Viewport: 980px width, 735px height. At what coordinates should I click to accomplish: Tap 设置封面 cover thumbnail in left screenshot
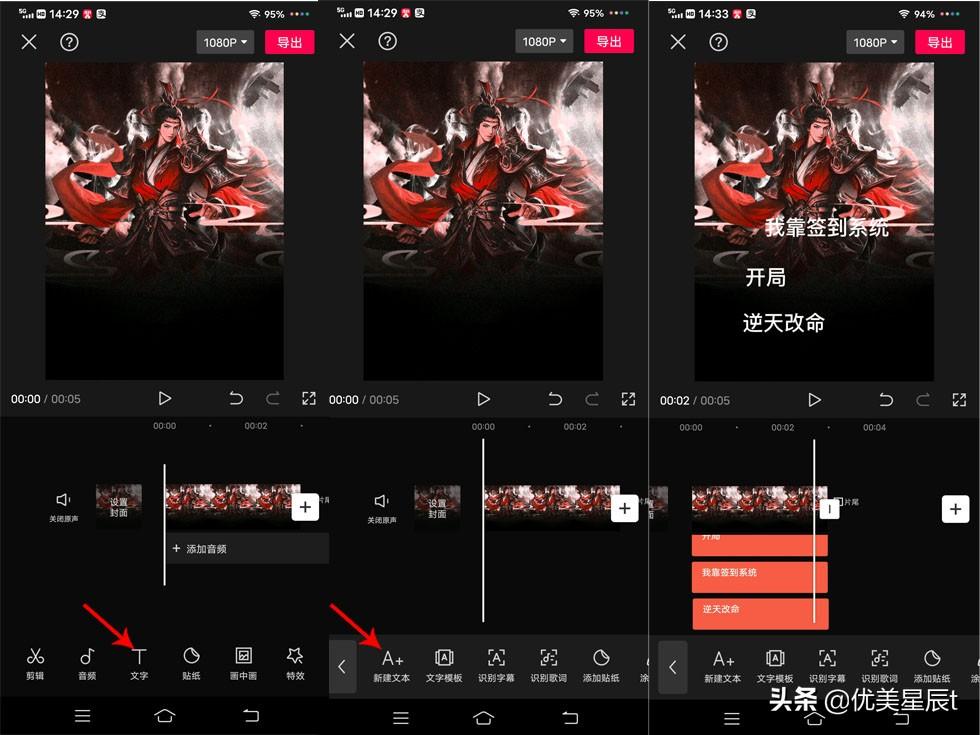[119, 506]
